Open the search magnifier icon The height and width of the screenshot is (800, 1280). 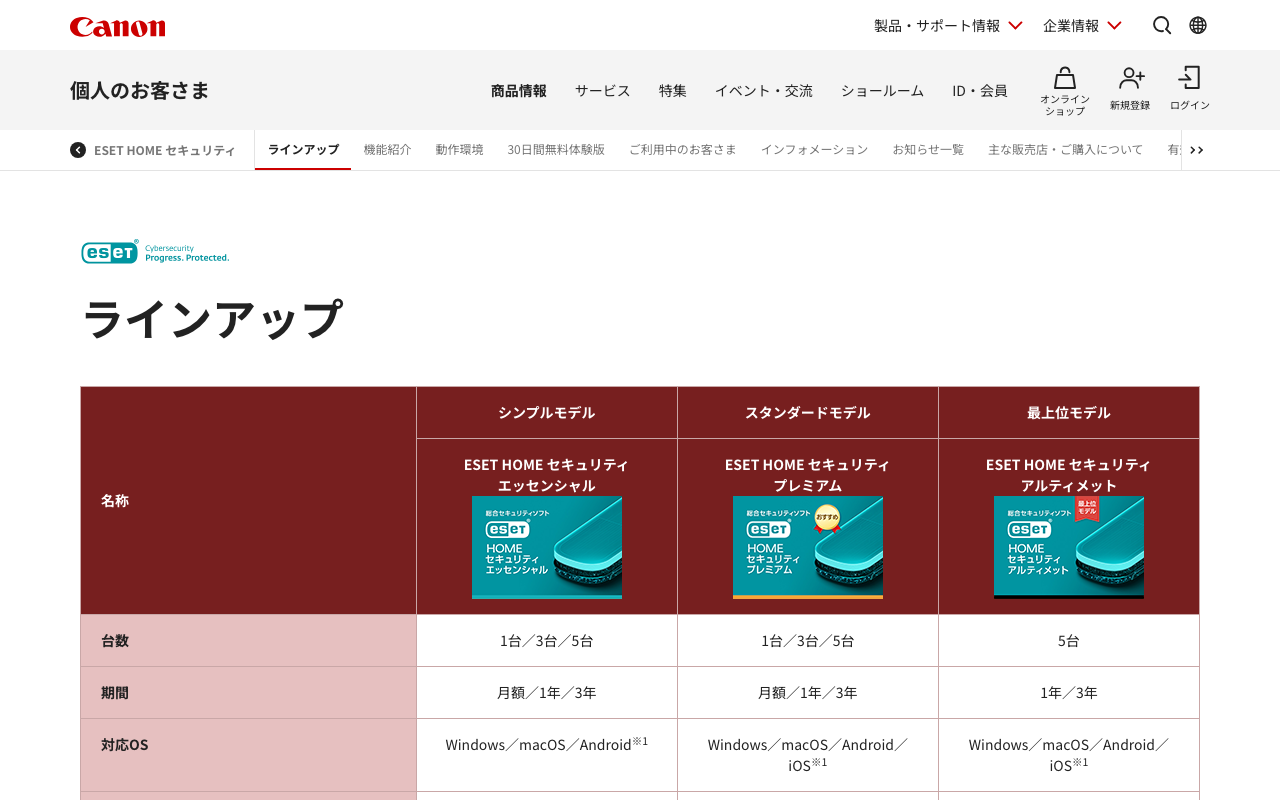coord(1162,25)
